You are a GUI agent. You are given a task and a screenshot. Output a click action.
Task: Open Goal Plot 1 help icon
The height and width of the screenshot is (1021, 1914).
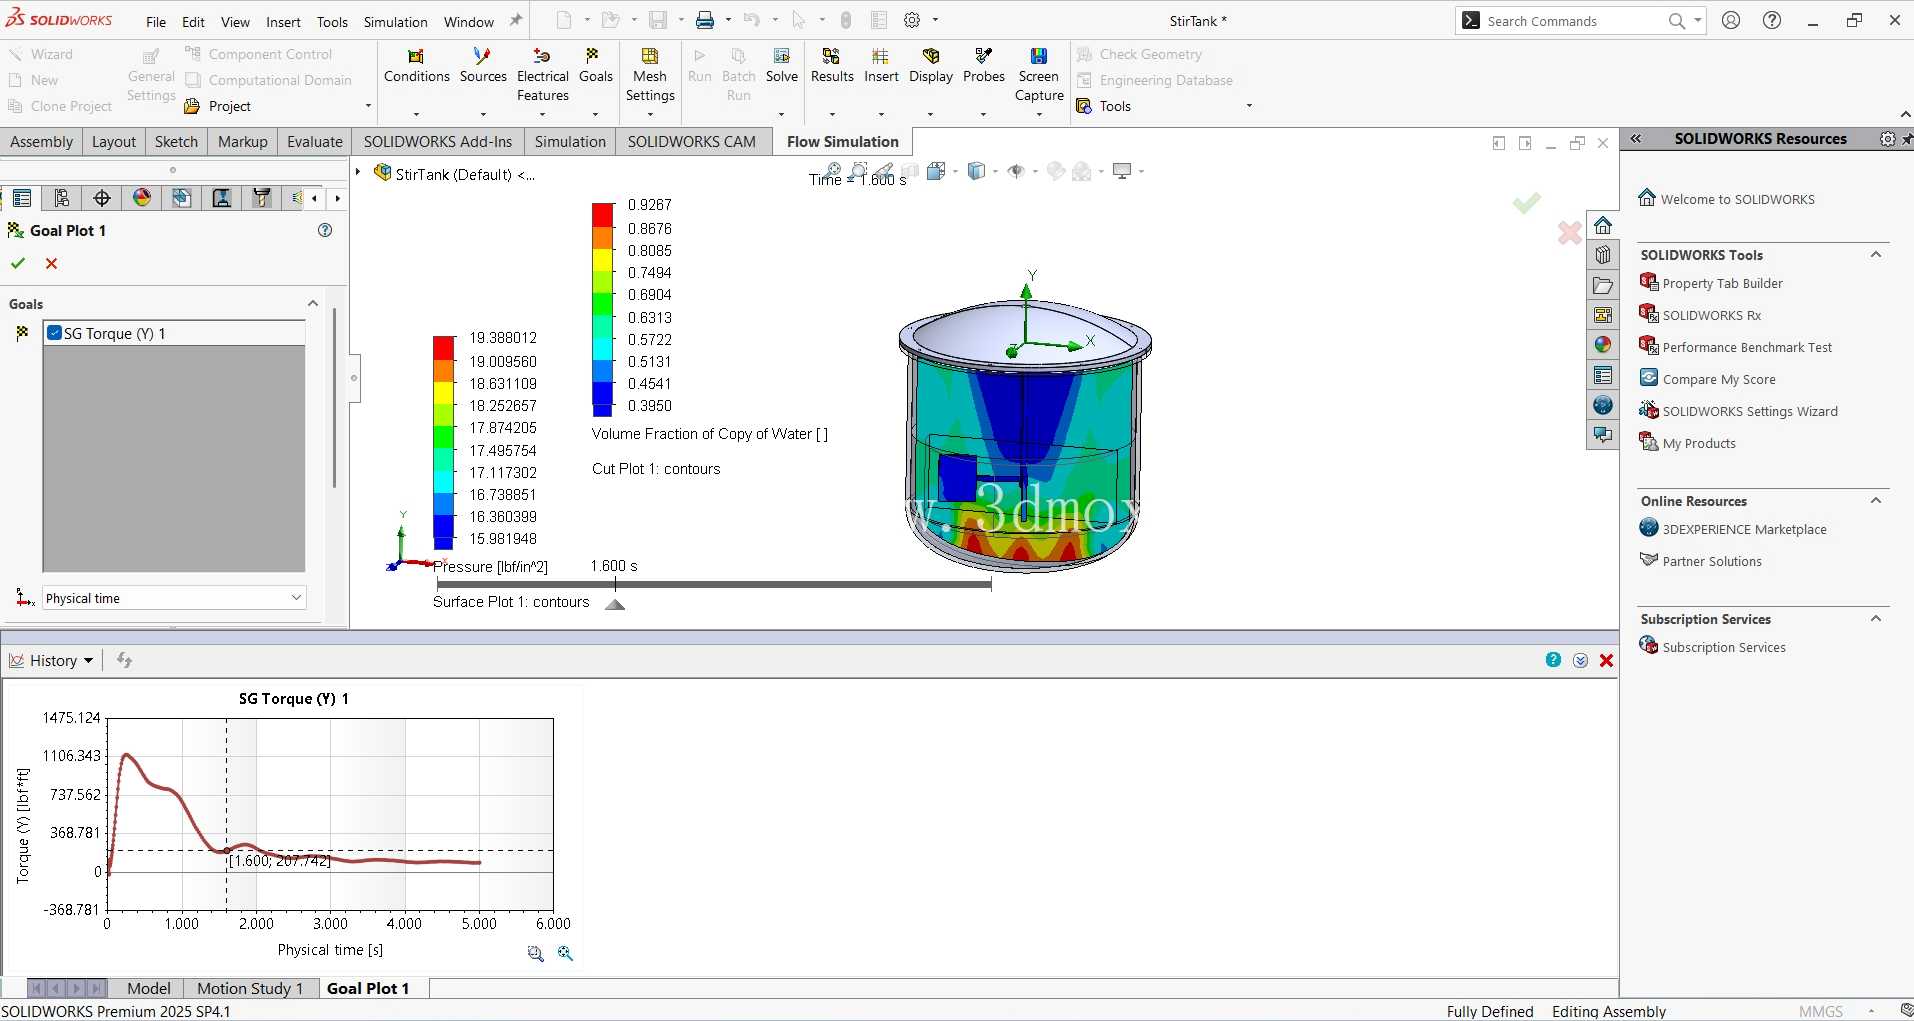click(325, 230)
